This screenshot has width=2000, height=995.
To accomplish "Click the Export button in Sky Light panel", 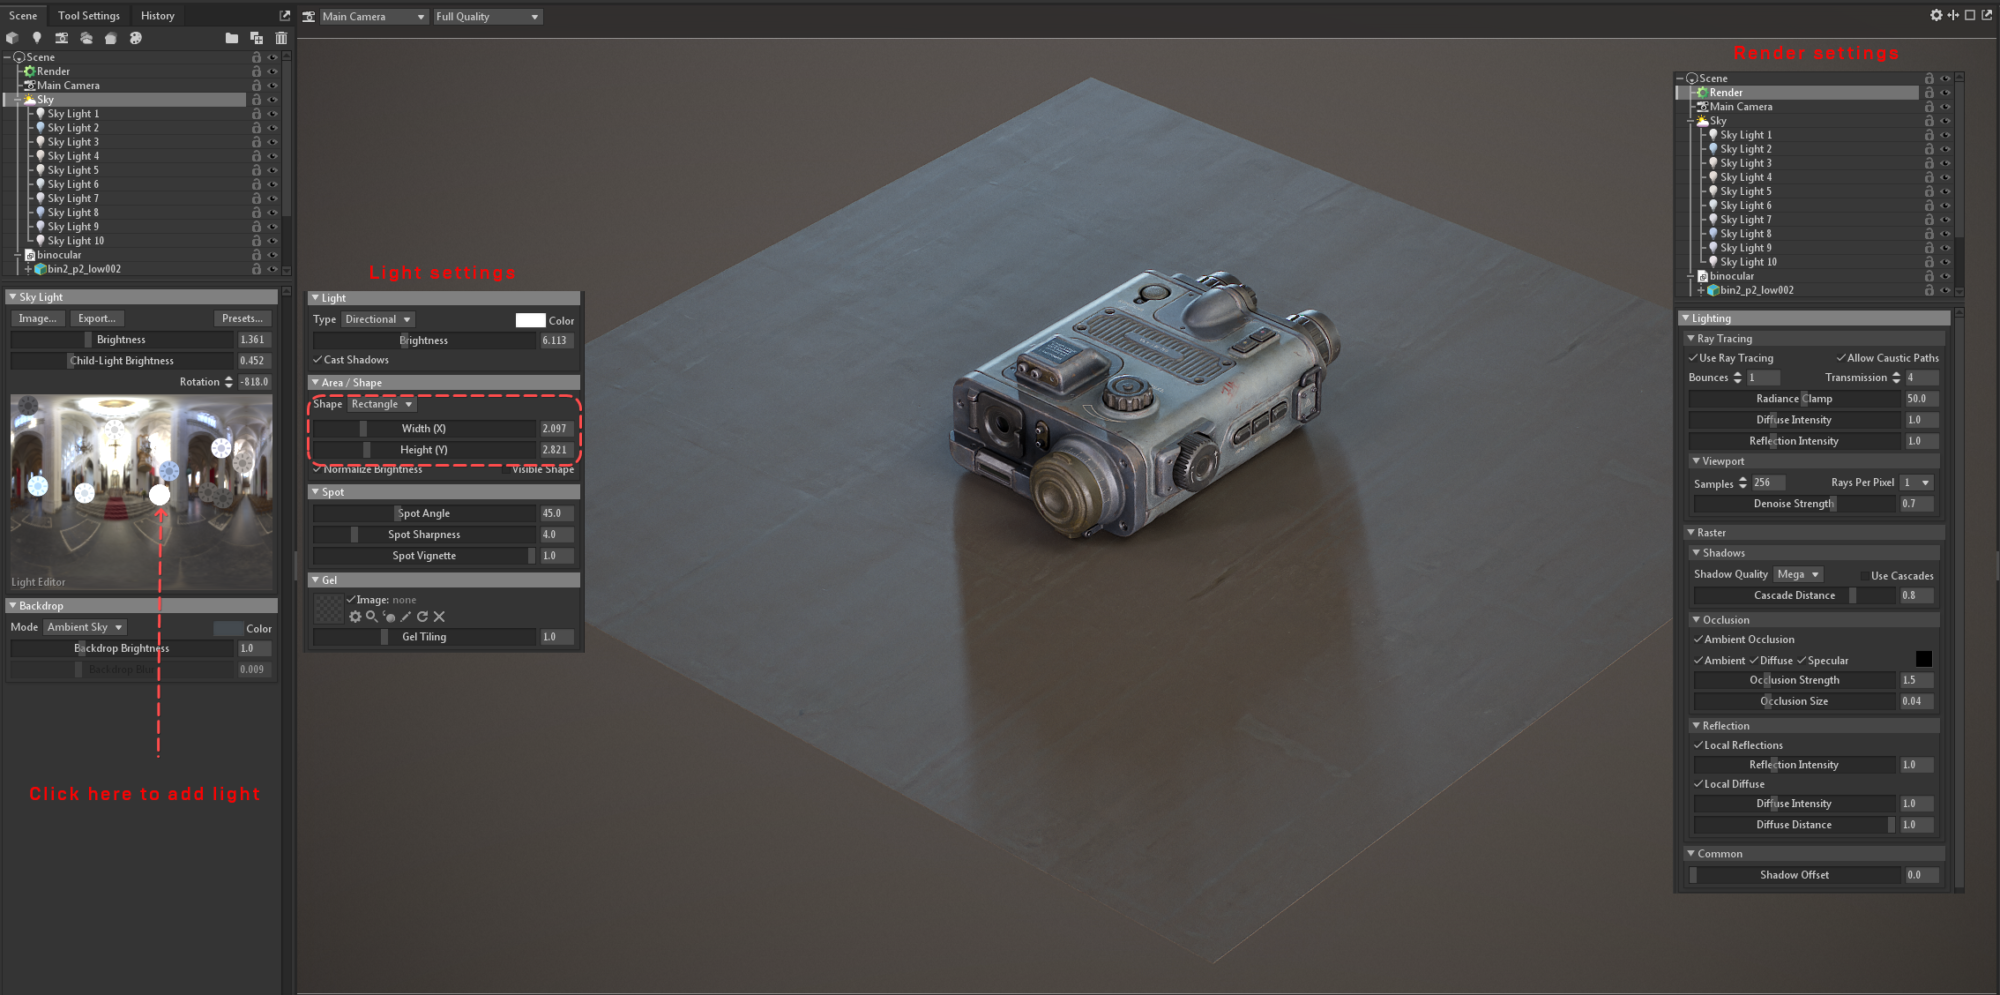I will [97, 317].
